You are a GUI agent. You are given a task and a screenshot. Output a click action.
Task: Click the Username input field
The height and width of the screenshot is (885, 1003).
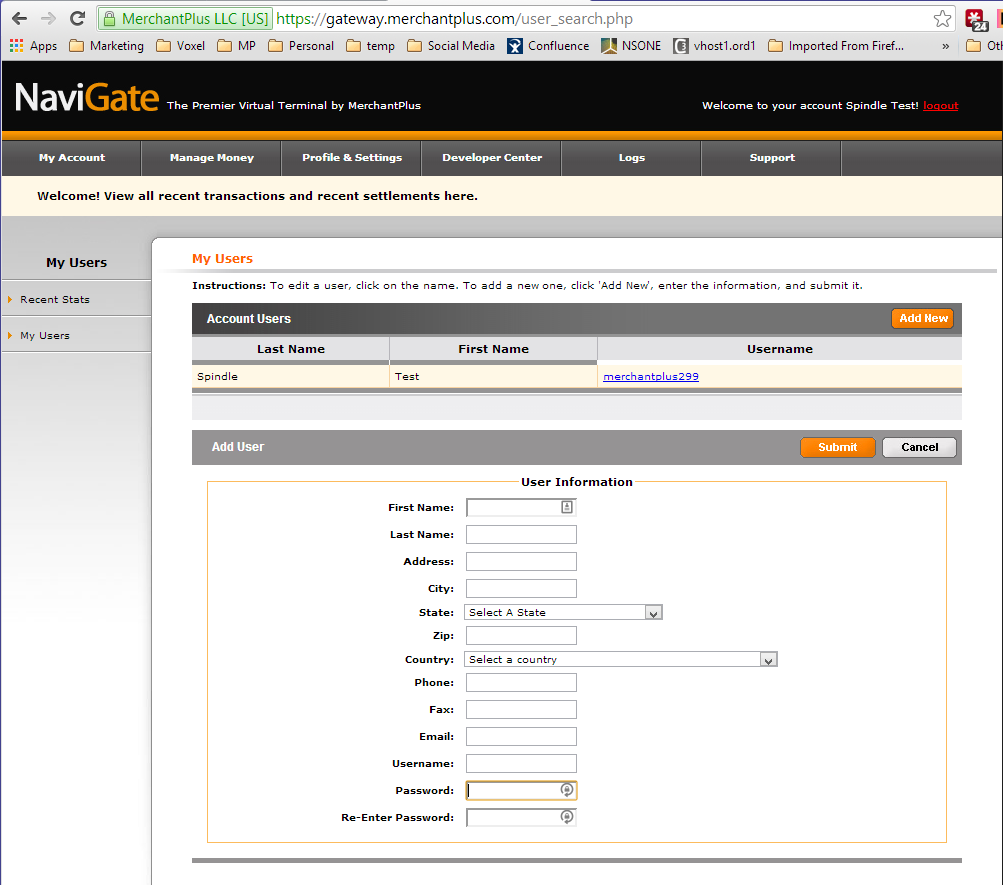click(x=521, y=764)
